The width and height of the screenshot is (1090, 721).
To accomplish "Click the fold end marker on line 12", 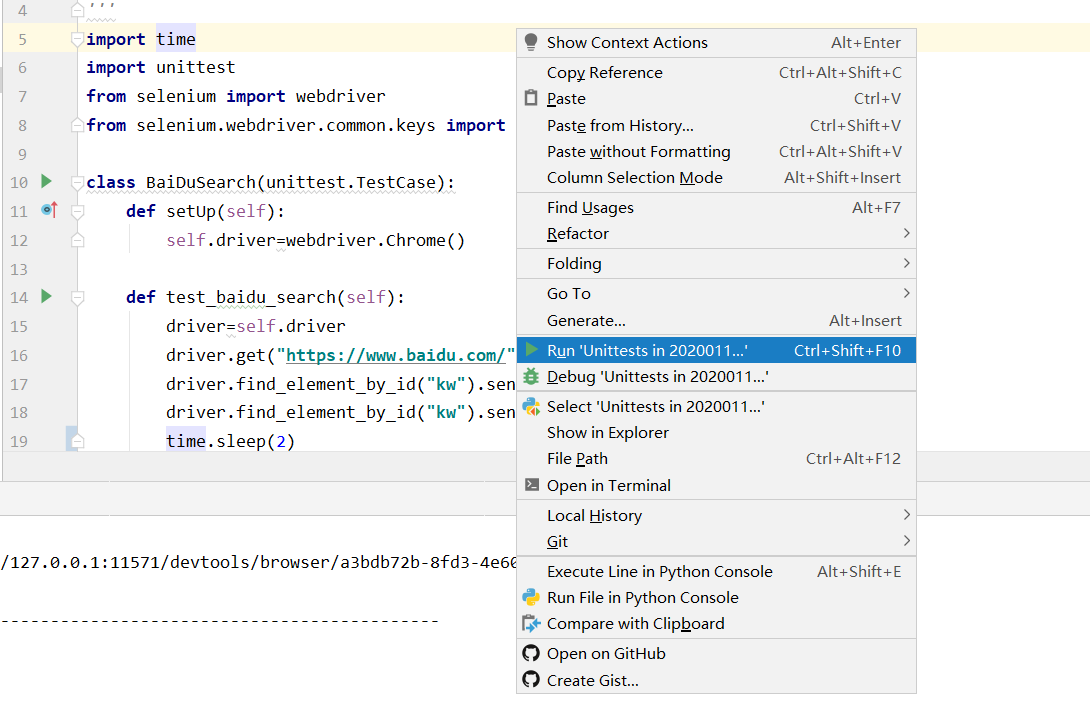I will (x=78, y=240).
